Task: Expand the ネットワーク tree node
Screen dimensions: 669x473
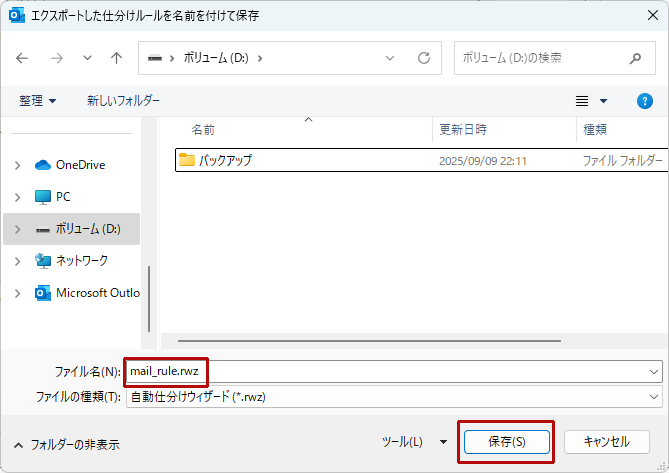Action: pos(17,261)
